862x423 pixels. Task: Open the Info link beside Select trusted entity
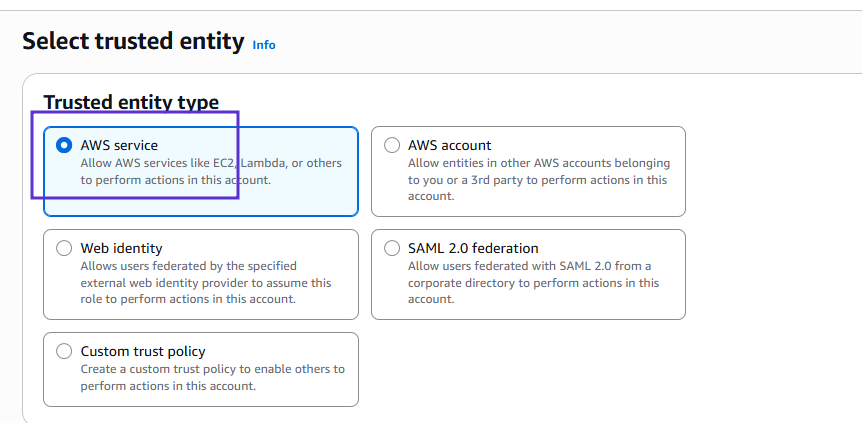(264, 45)
